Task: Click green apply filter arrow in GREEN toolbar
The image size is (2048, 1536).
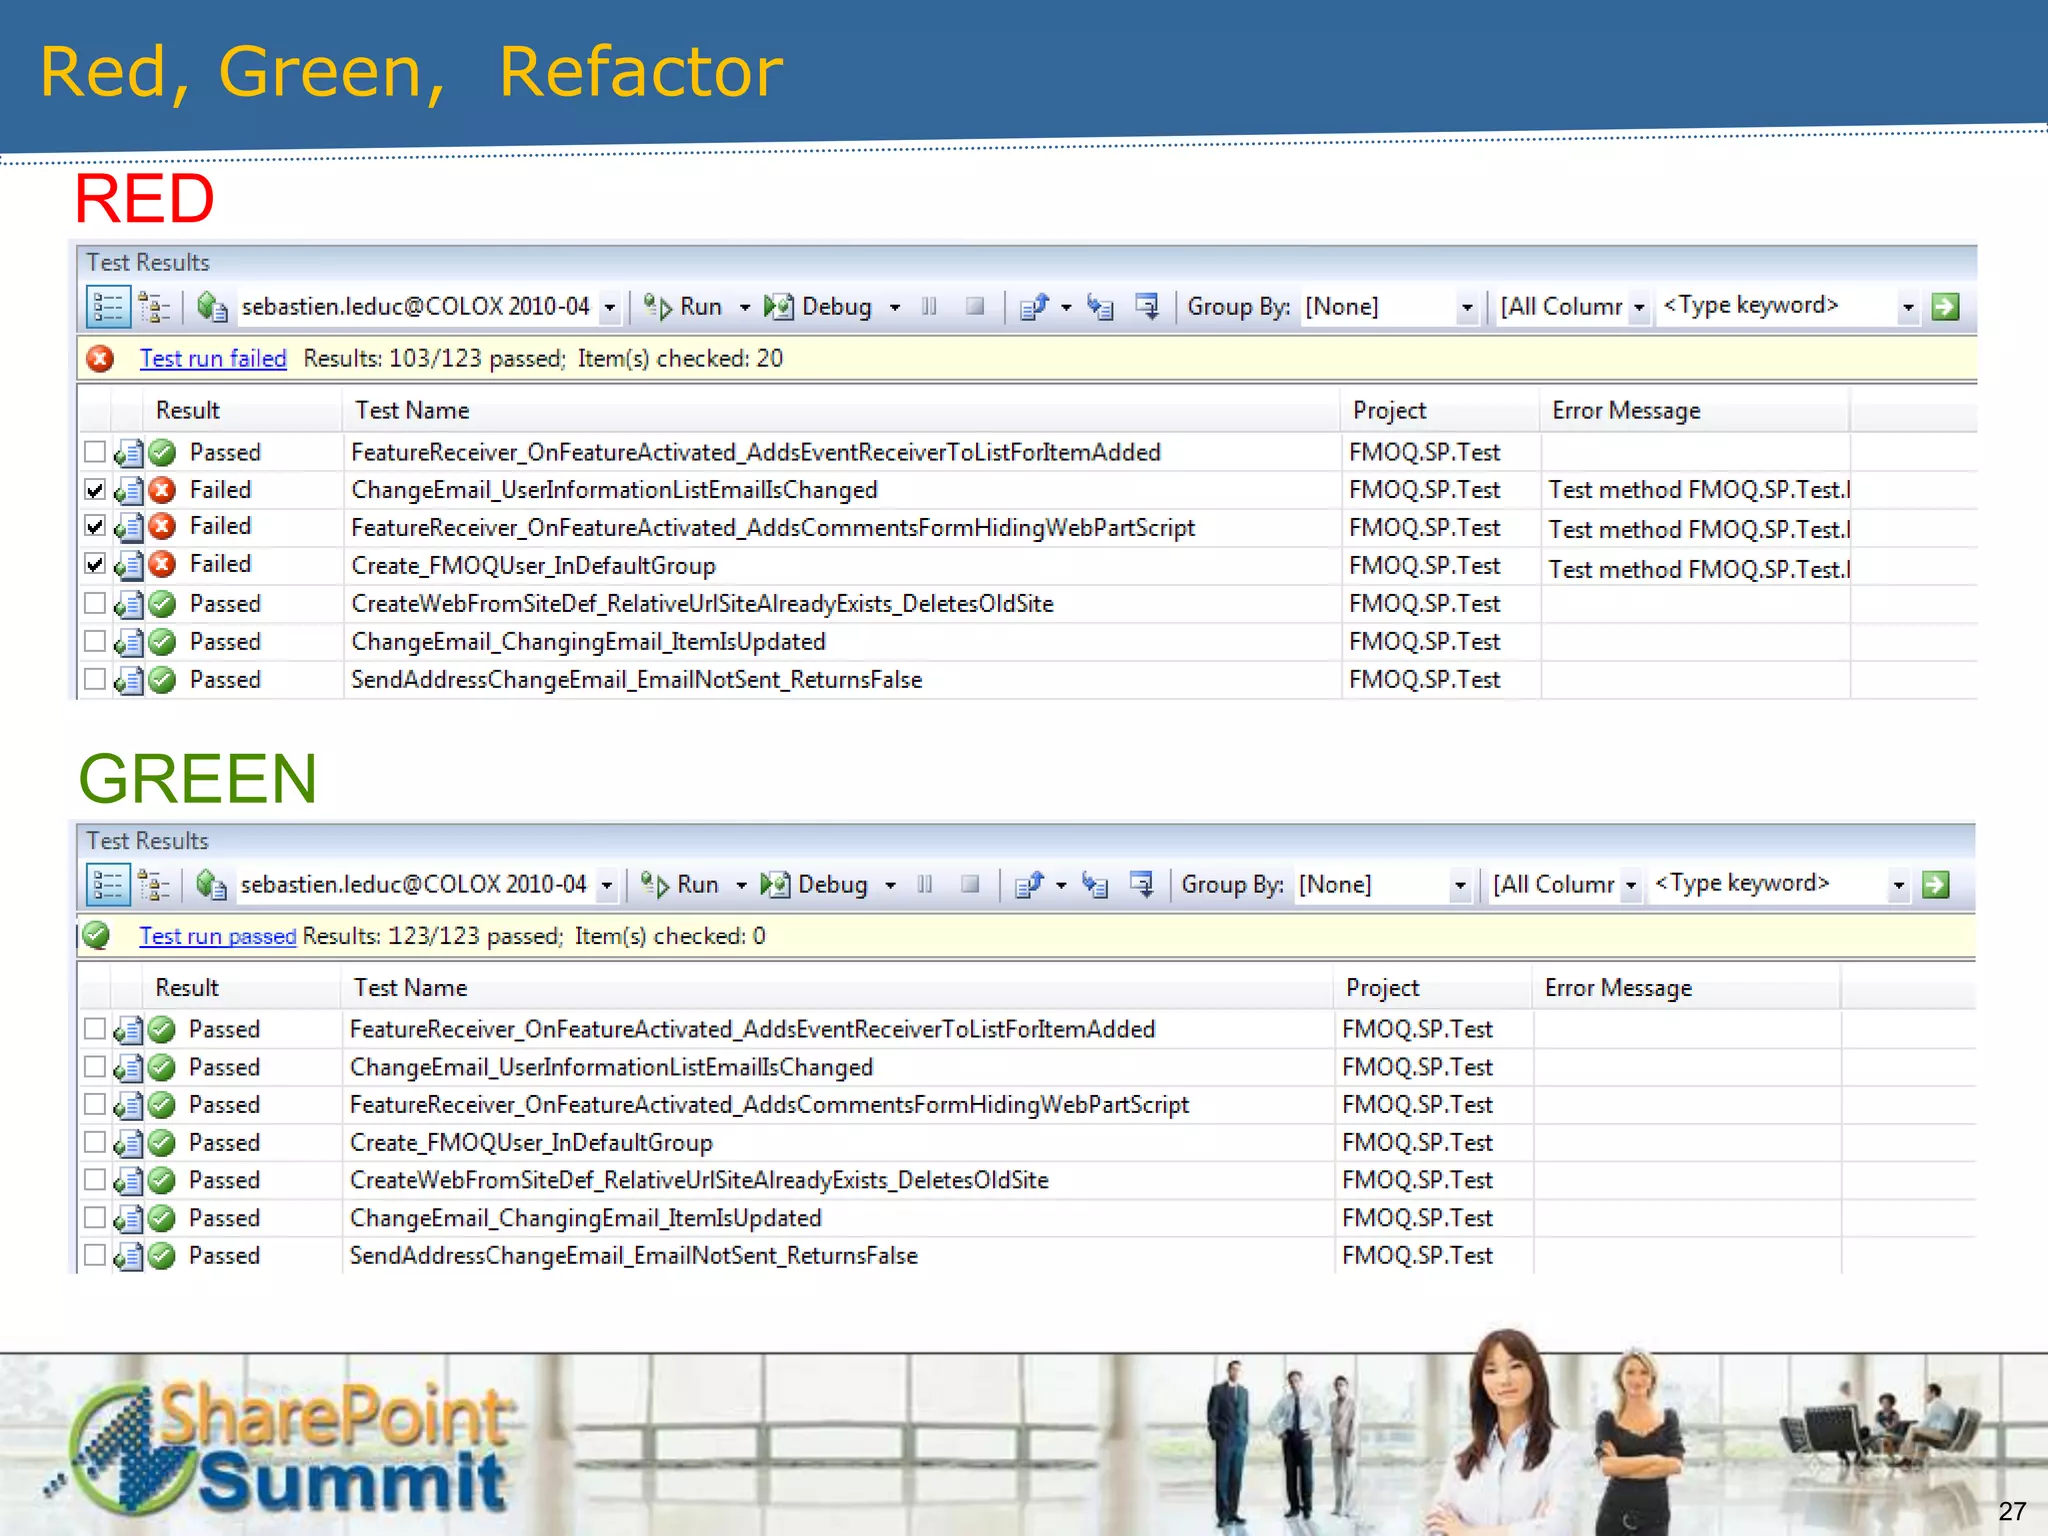Action: pos(1936,885)
